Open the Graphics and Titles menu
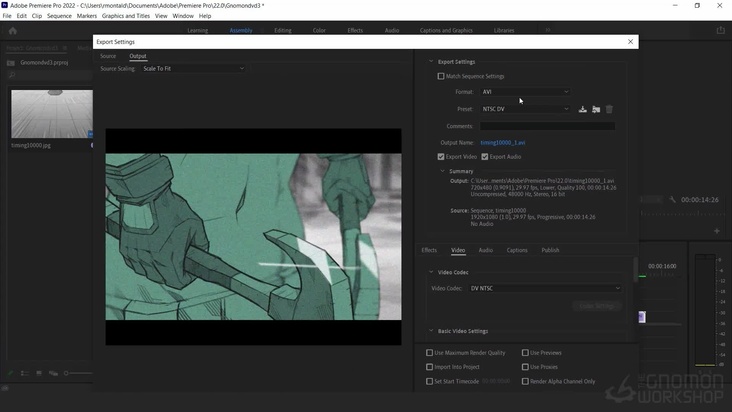 (x=126, y=16)
